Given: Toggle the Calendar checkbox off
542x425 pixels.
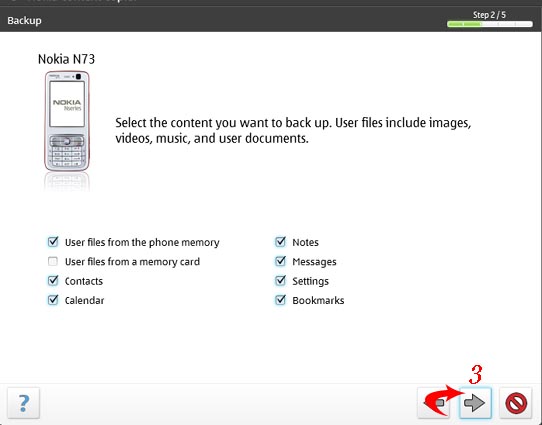Looking at the screenshot, I should click(x=53, y=300).
